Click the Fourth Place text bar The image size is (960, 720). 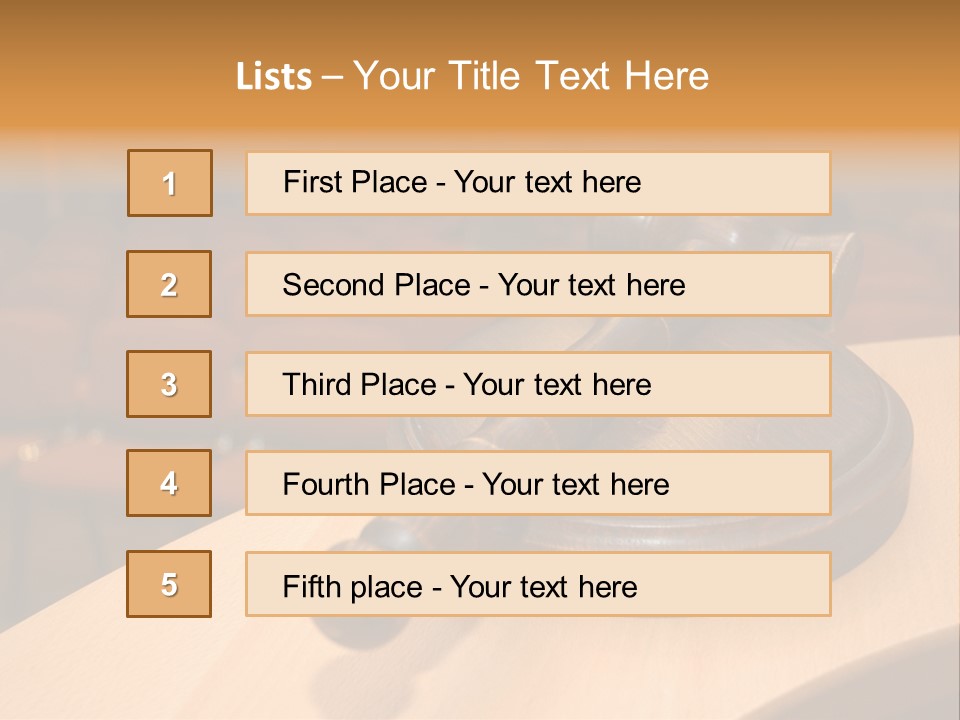(538, 483)
